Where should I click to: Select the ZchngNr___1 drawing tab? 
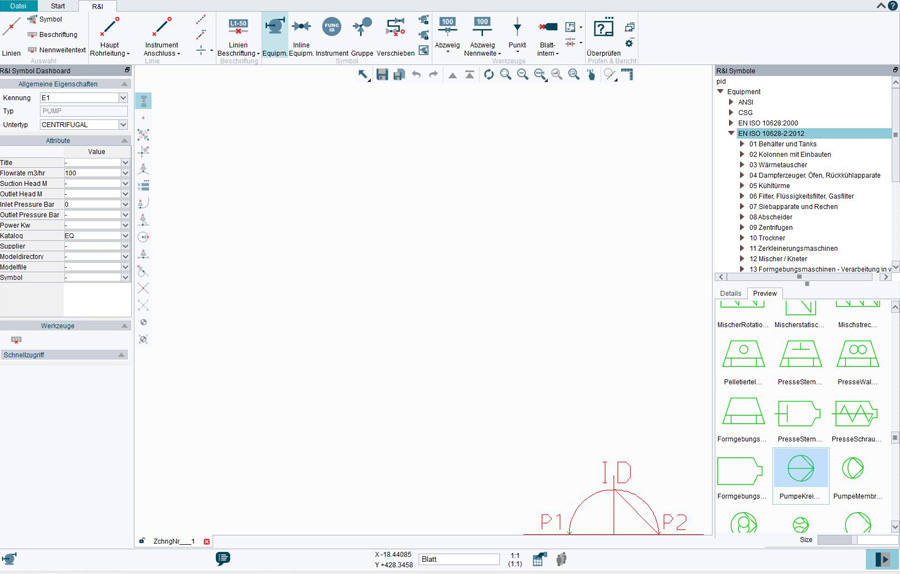174,541
